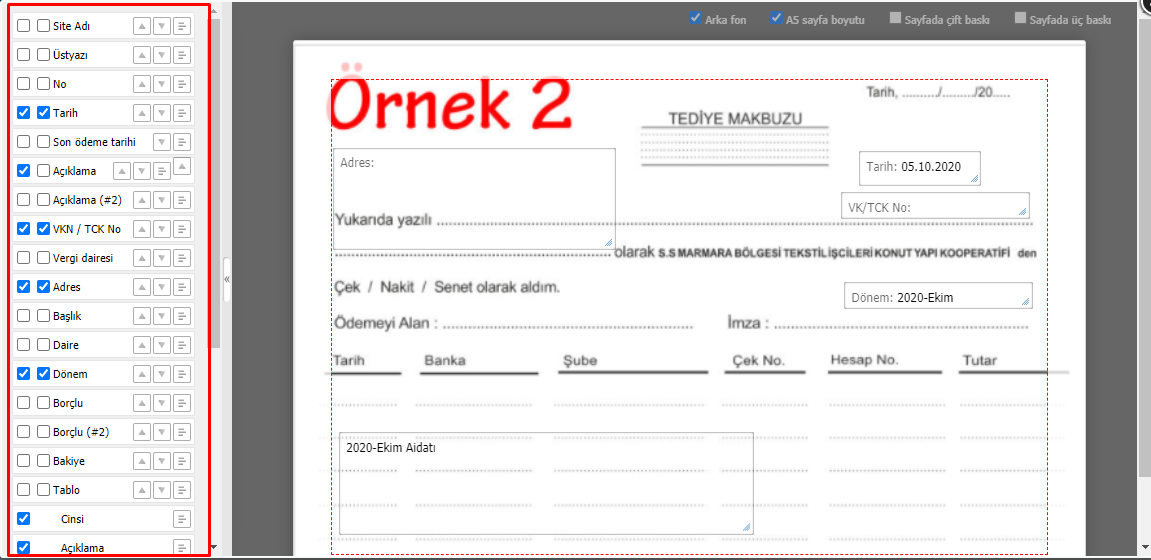Move the Tarih field down in the list
Image resolution: width=1151 pixels, height=560 pixels.
click(162, 113)
